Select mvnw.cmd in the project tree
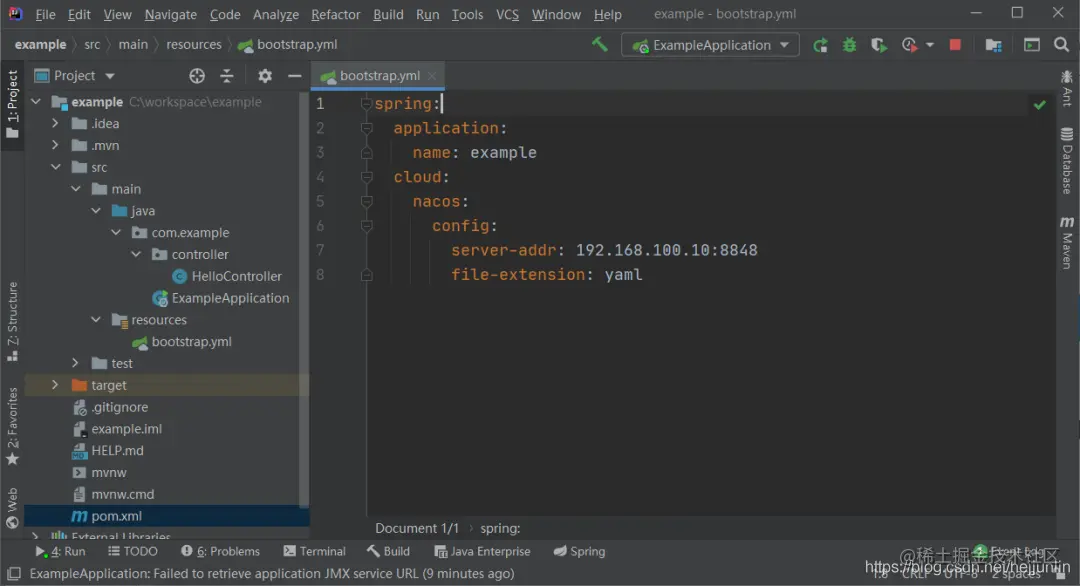The width and height of the screenshot is (1080, 586). 122,494
